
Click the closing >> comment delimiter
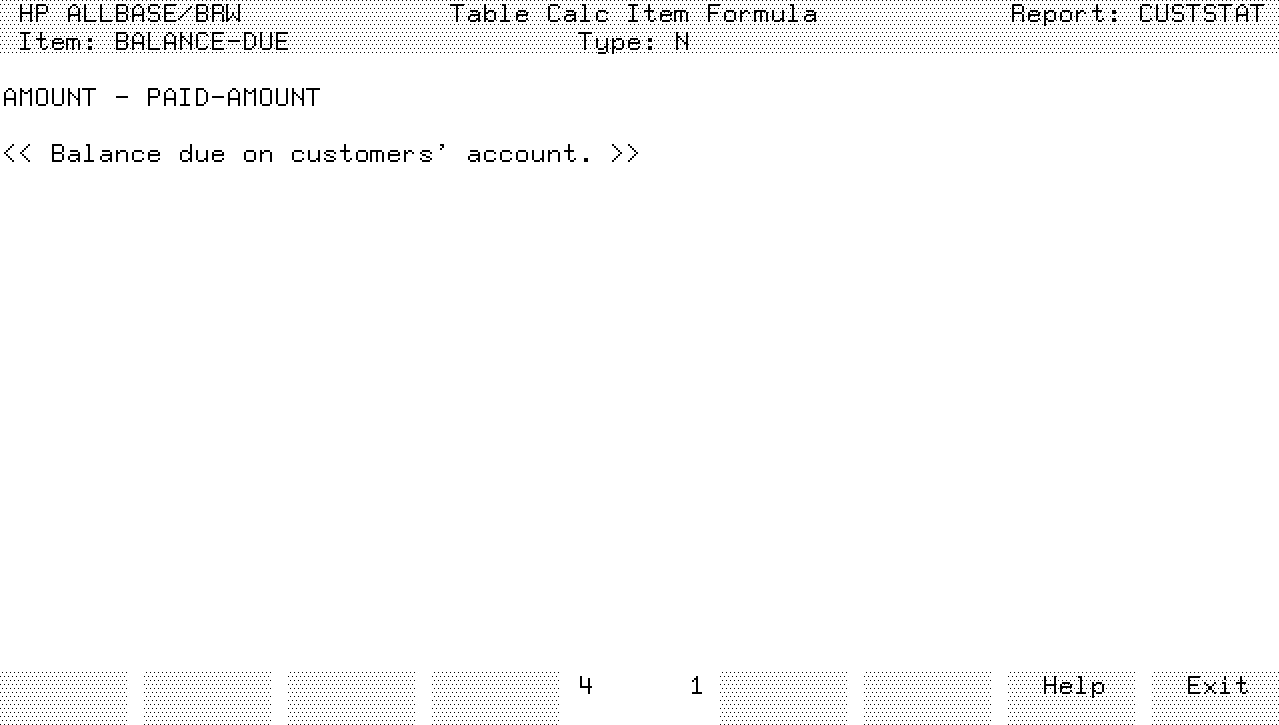[x=625, y=154]
